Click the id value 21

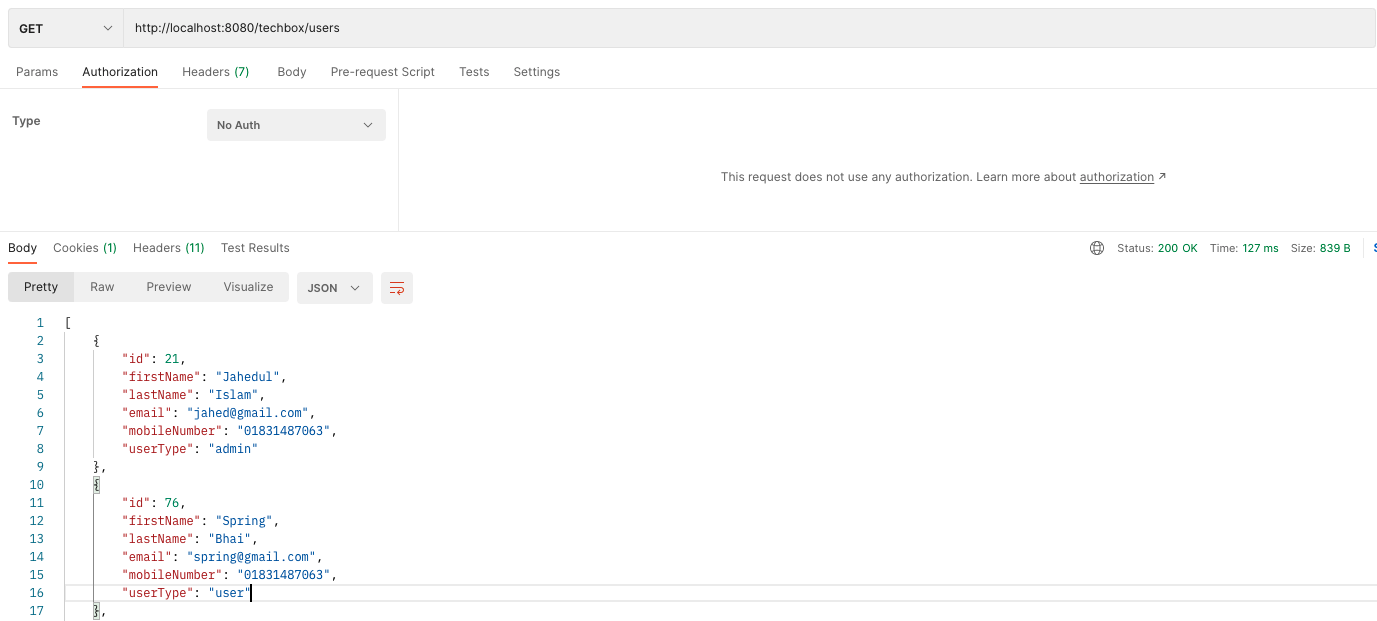tap(172, 359)
